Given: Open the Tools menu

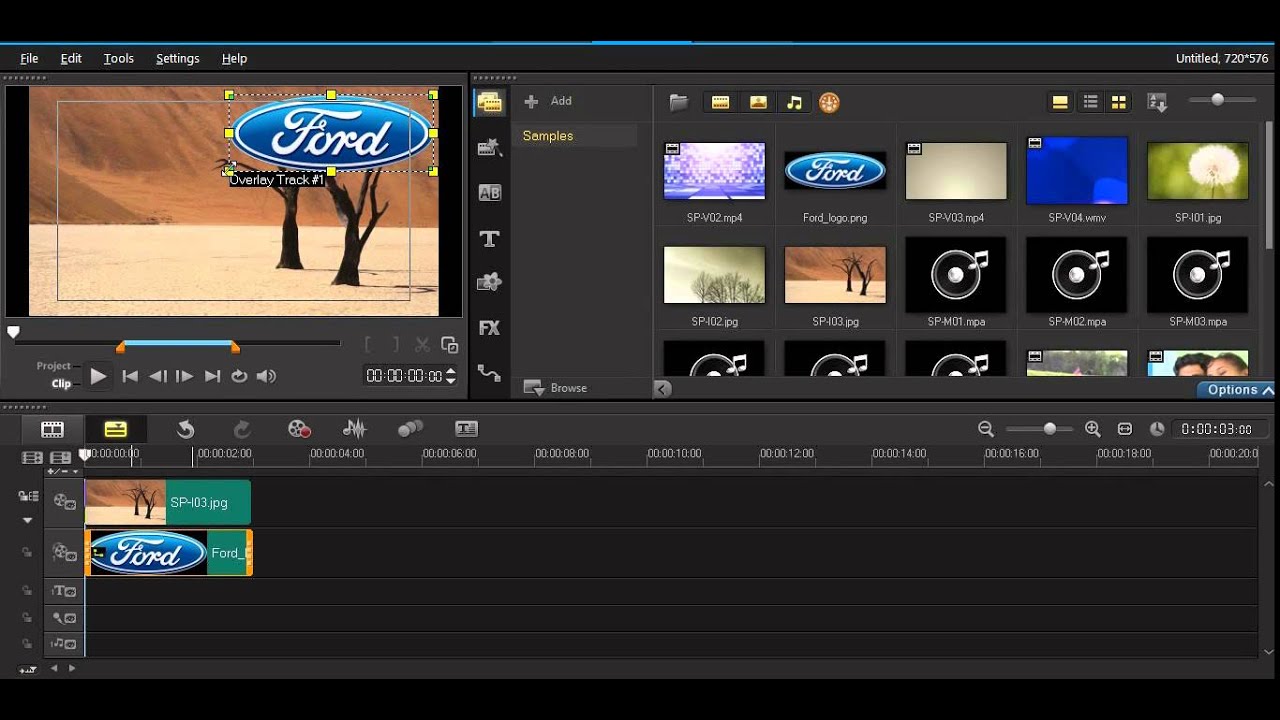Looking at the screenshot, I should tap(118, 58).
